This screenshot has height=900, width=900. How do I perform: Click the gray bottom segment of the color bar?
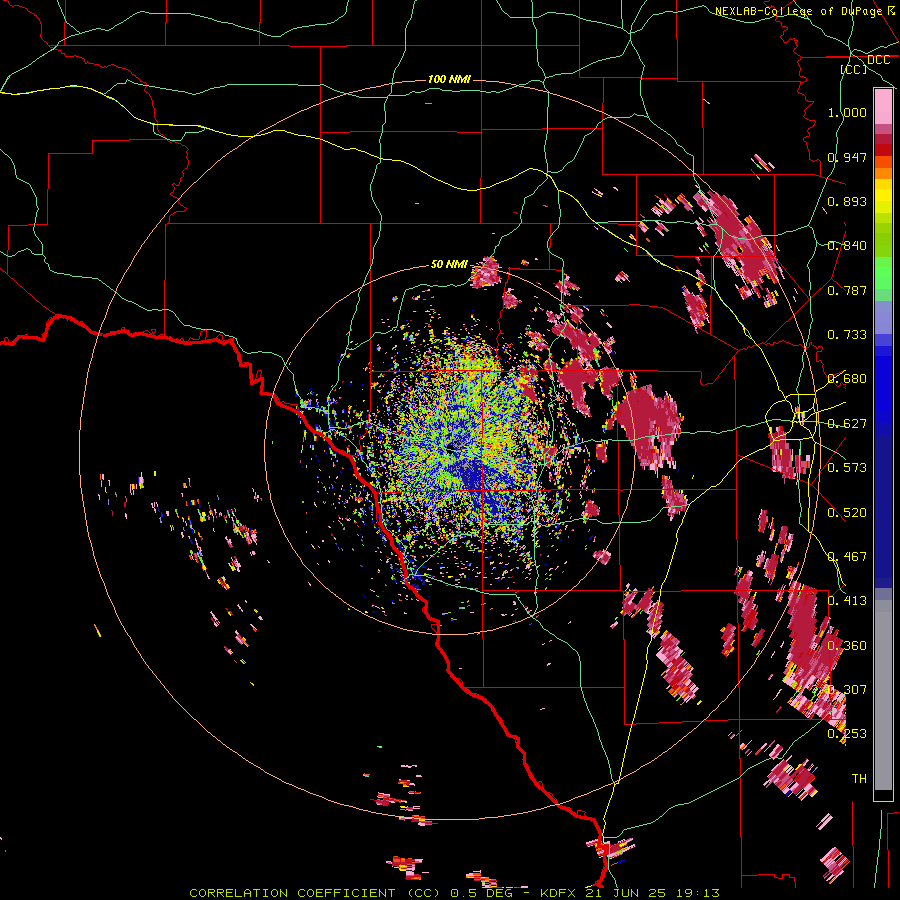pos(883,695)
